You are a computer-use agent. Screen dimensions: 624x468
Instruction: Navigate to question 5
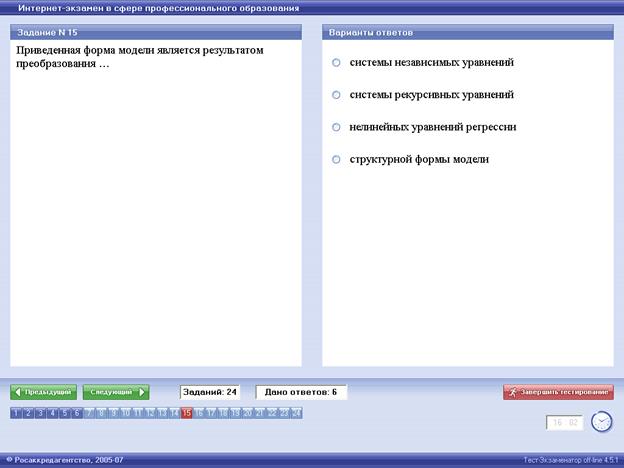pyautogui.click(x=65, y=413)
